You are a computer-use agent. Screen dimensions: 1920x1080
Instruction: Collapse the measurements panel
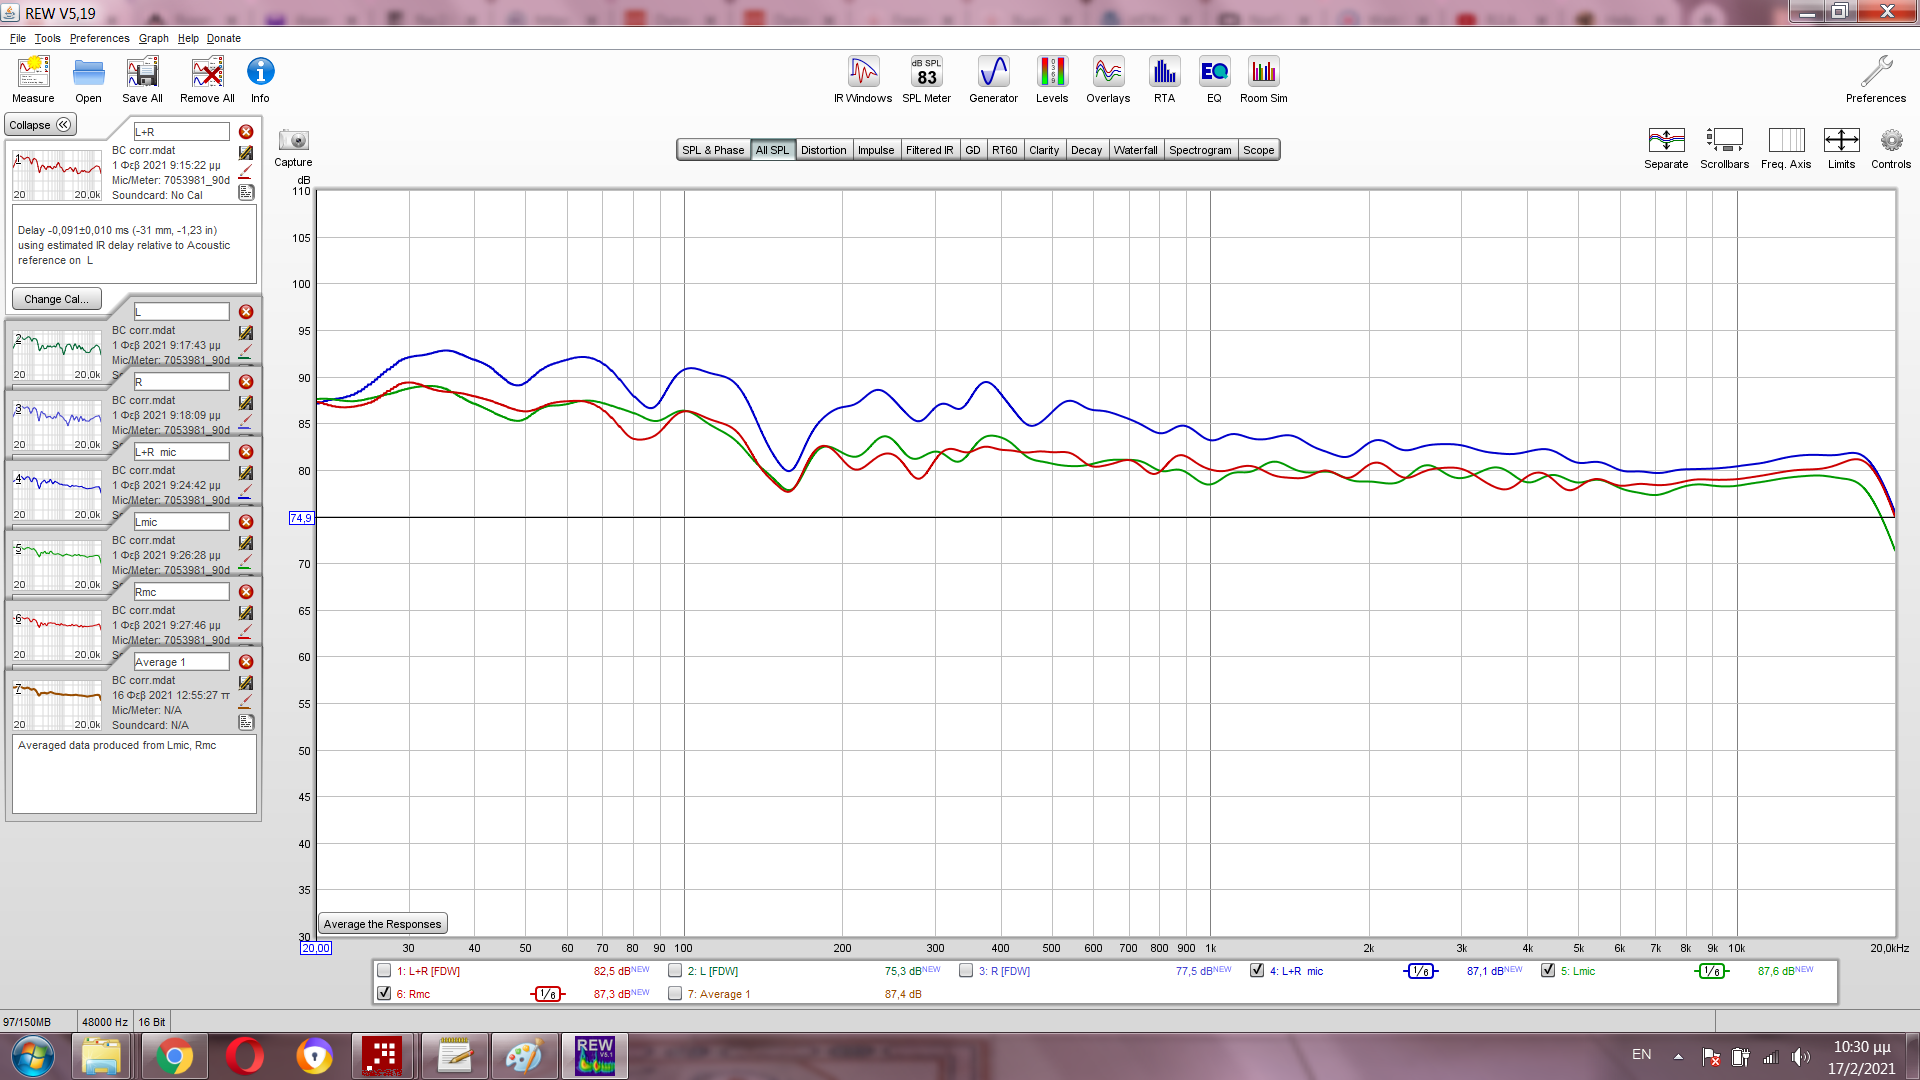point(40,125)
